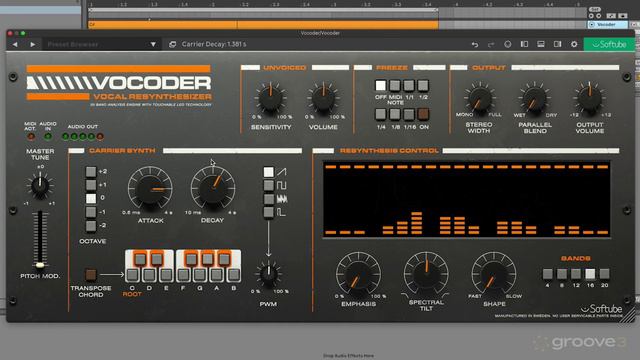Choose 16 bands
The image size is (640, 360).
[x=590, y=273]
